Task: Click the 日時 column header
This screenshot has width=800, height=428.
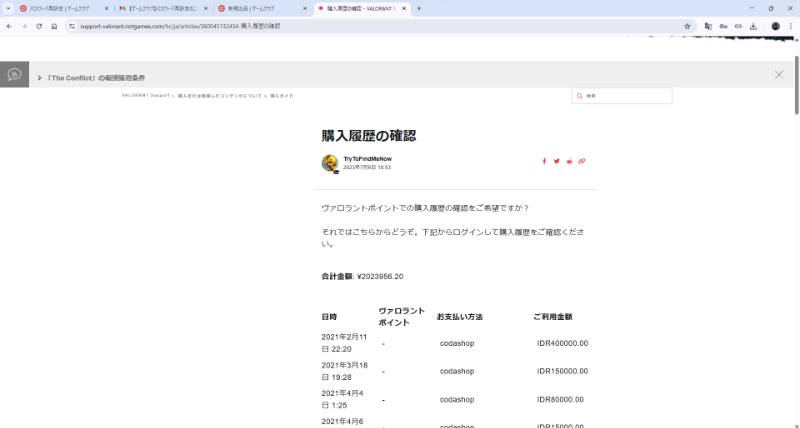Action: [x=329, y=317]
